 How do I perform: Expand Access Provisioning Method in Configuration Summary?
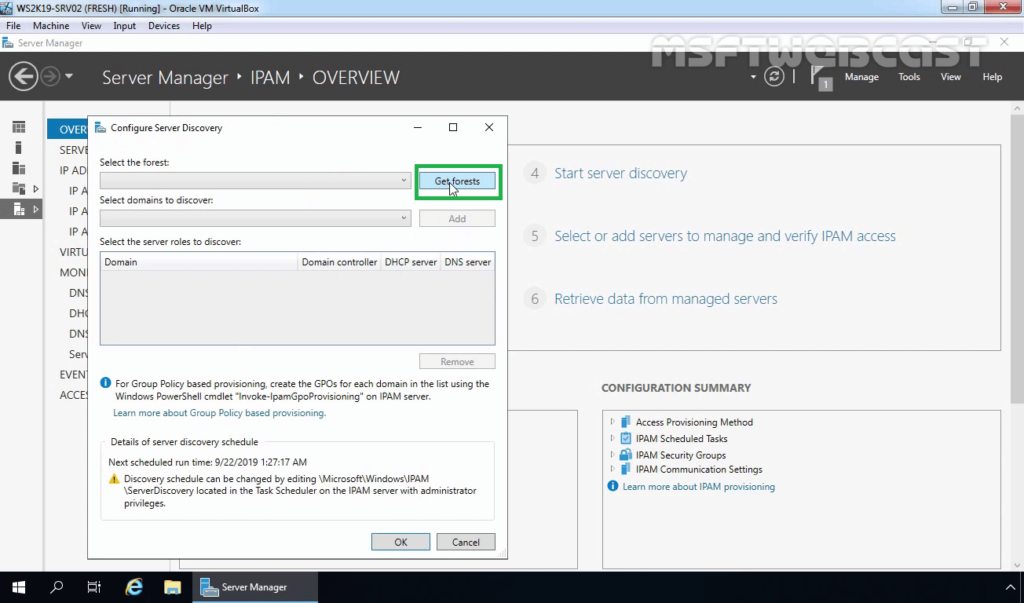click(612, 422)
